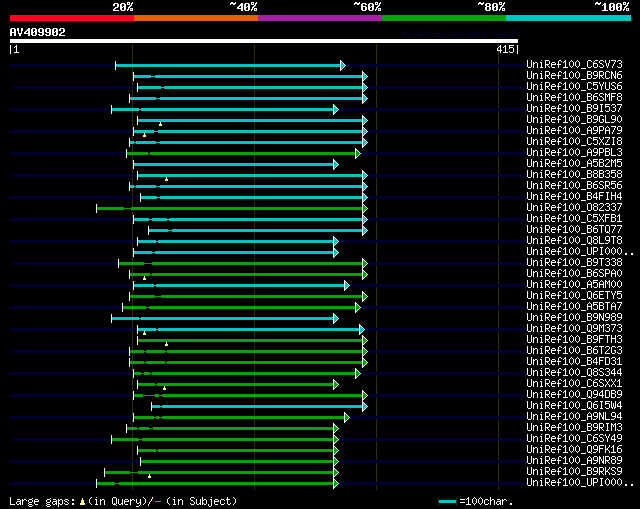Select the UniRef100_A9NR89 label
The width and height of the screenshot is (640, 509).
574,461
